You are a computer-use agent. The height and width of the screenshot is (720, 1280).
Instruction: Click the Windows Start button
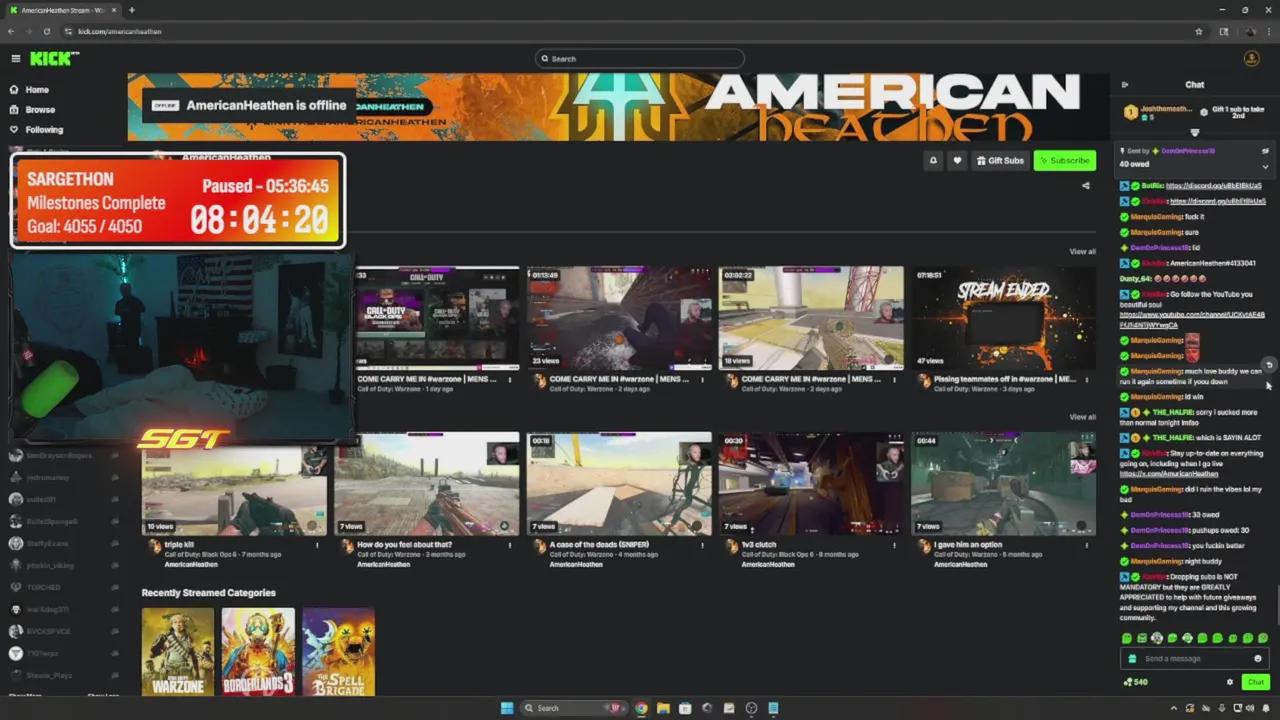(507, 708)
